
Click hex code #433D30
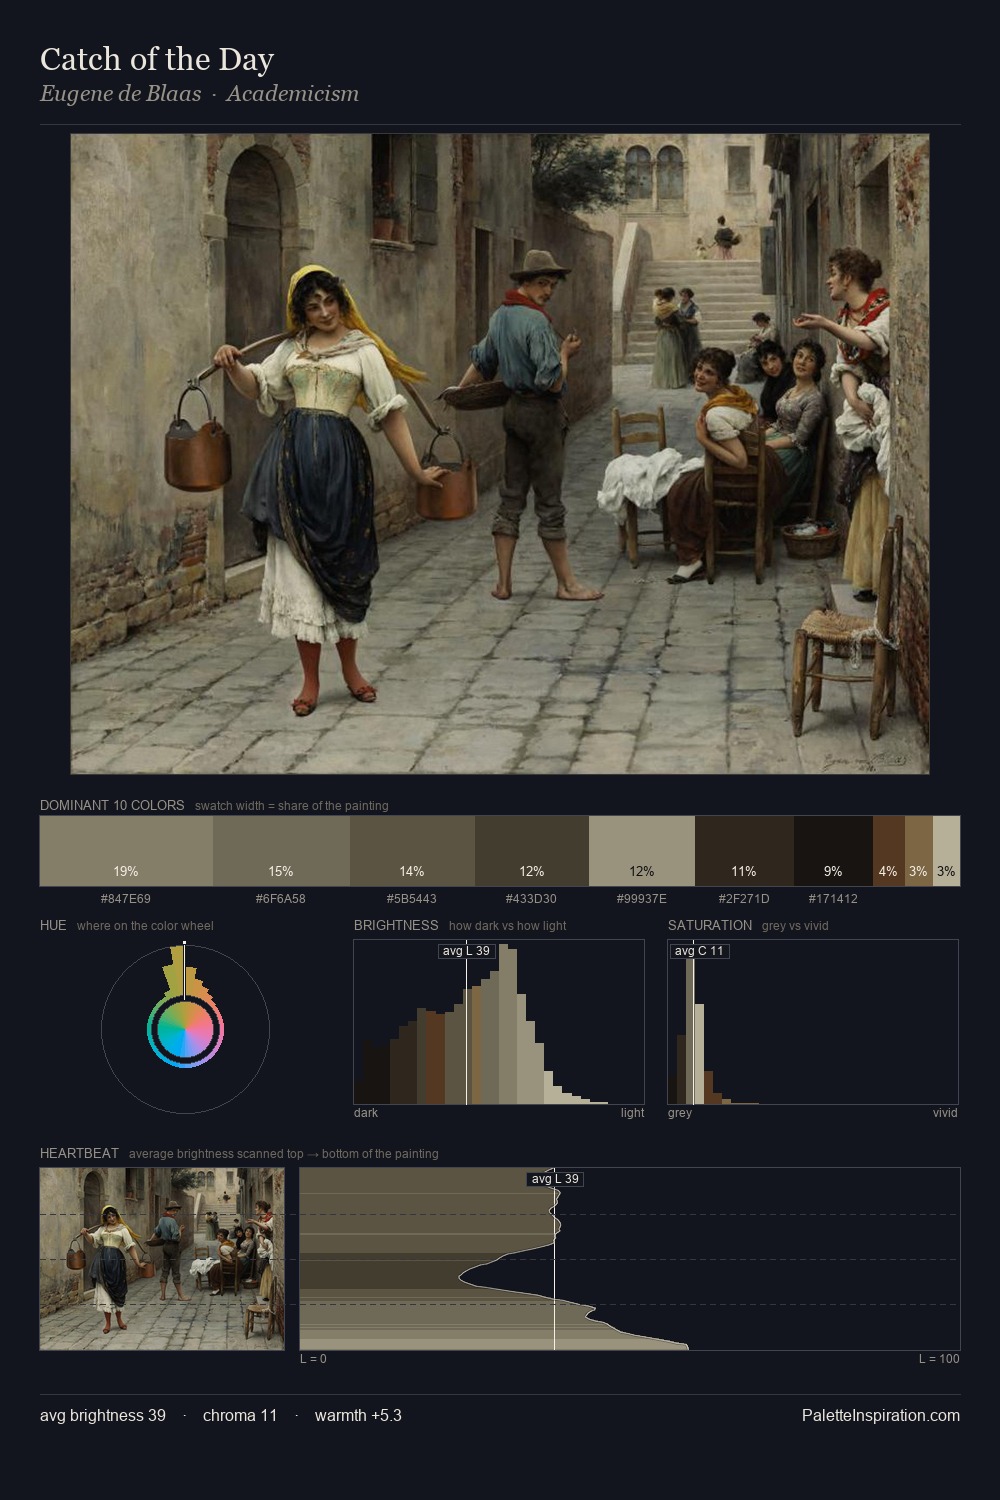click(532, 898)
